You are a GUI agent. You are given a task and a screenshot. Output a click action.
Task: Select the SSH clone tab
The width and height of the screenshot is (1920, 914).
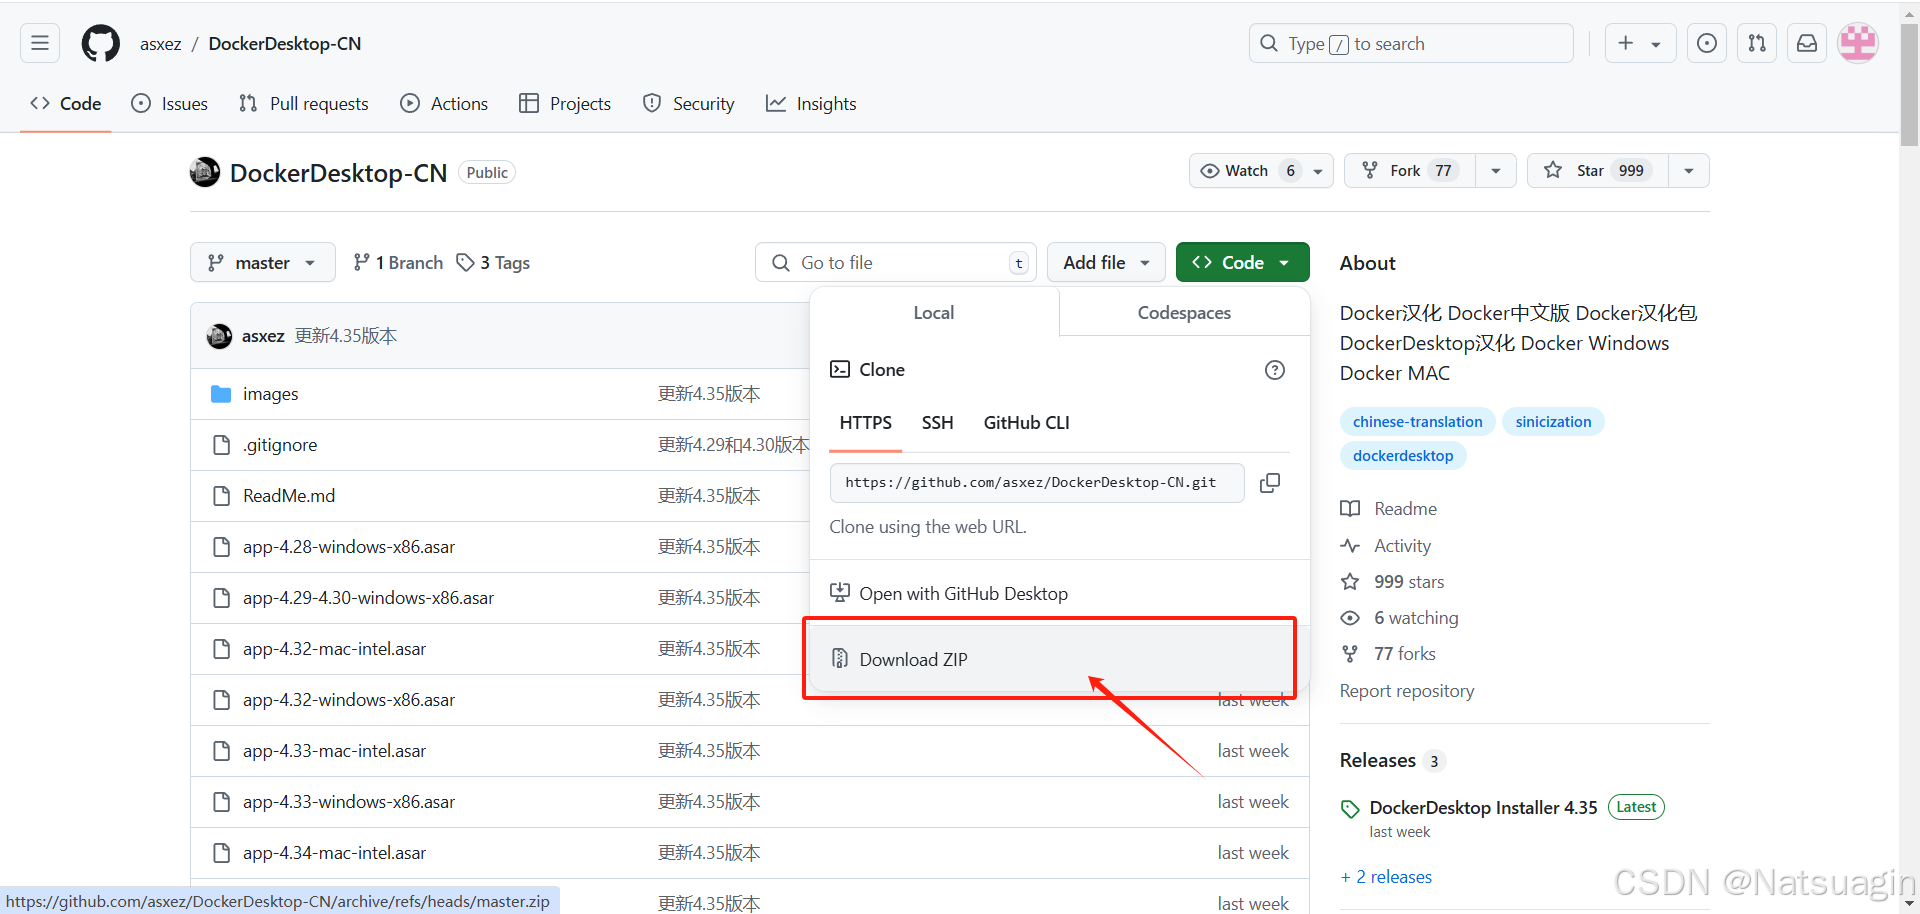pyautogui.click(x=937, y=423)
